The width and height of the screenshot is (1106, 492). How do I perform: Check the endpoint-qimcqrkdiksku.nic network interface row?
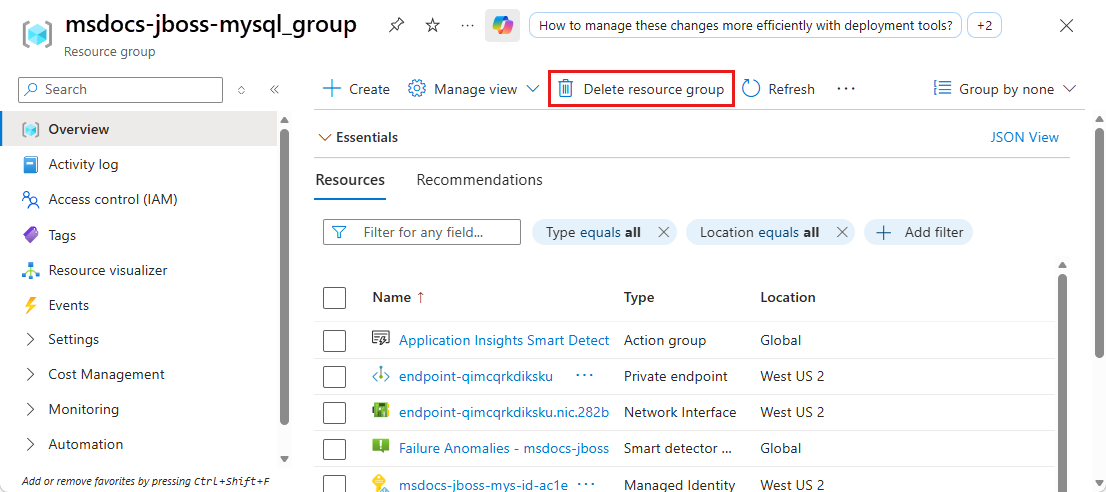(x=334, y=412)
